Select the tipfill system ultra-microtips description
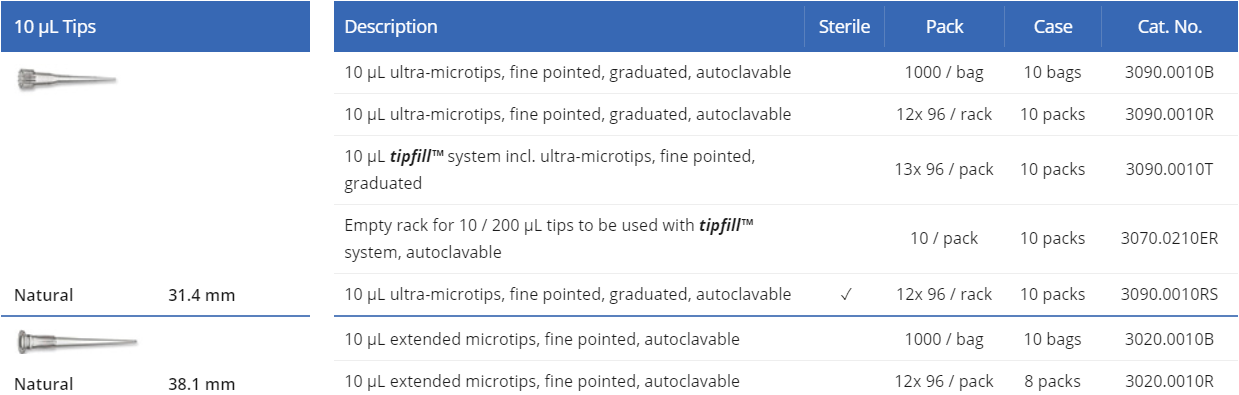 550,170
